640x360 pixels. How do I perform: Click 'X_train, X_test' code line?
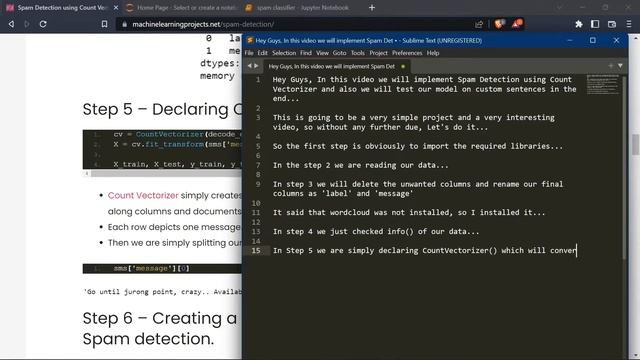(177, 164)
